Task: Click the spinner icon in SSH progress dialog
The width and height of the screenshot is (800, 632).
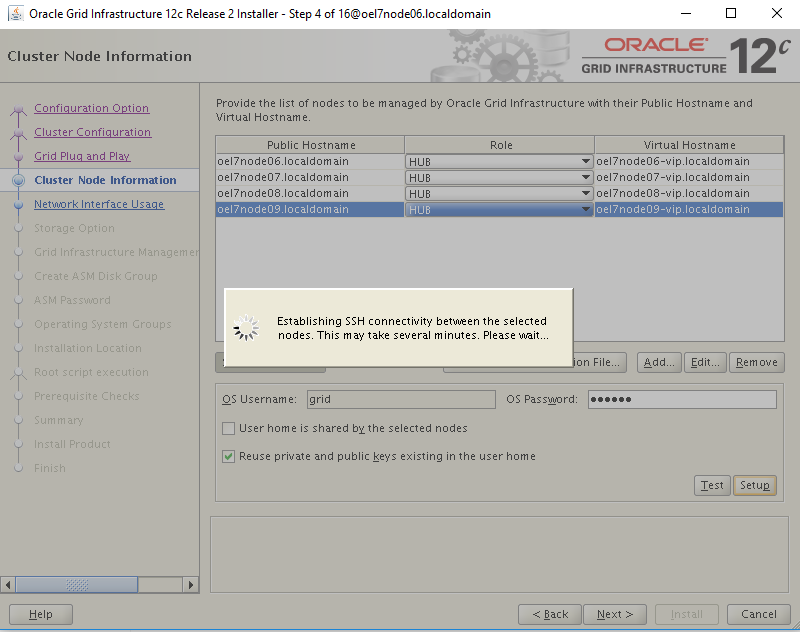Action: [245, 328]
